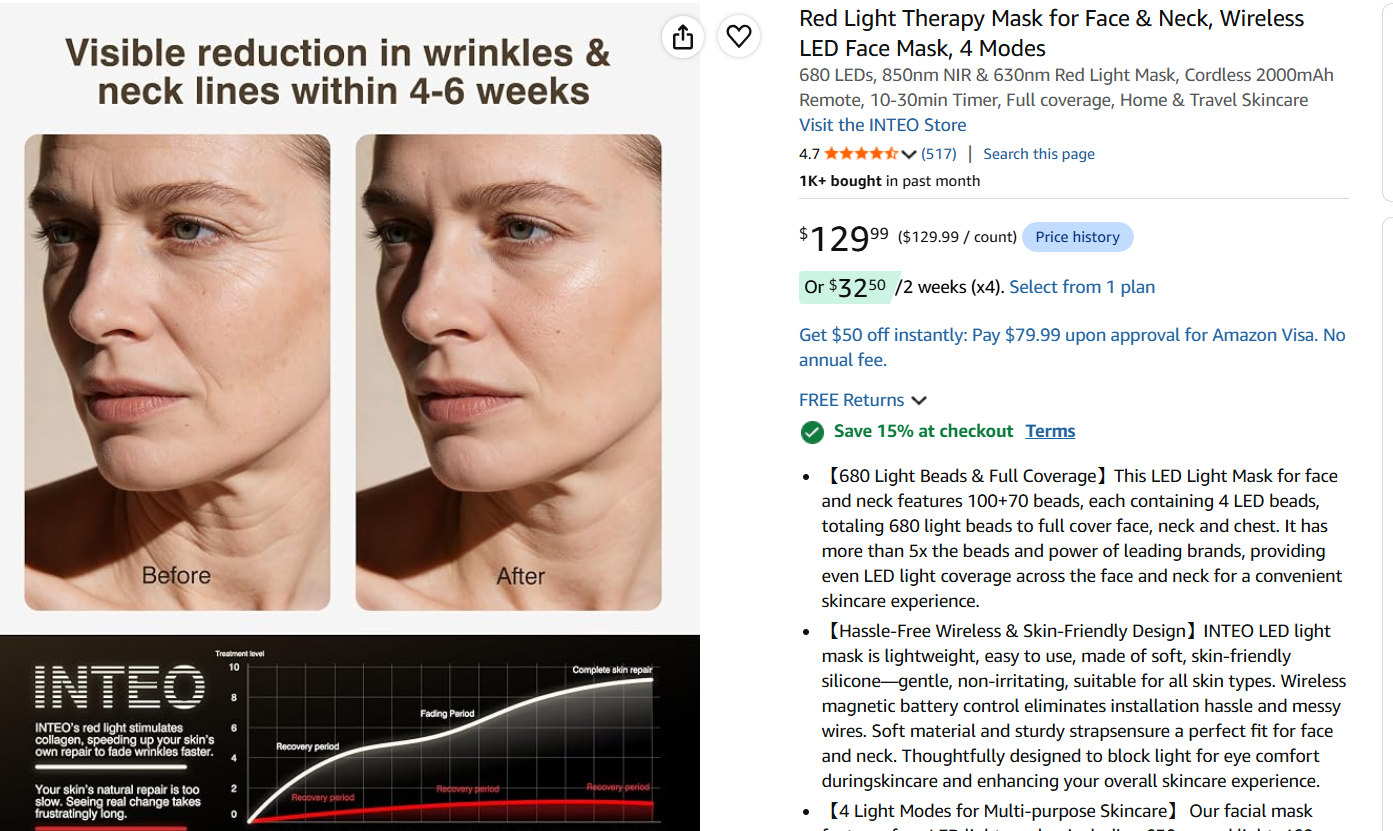Add item to wishlist via heart icon

(x=739, y=37)
